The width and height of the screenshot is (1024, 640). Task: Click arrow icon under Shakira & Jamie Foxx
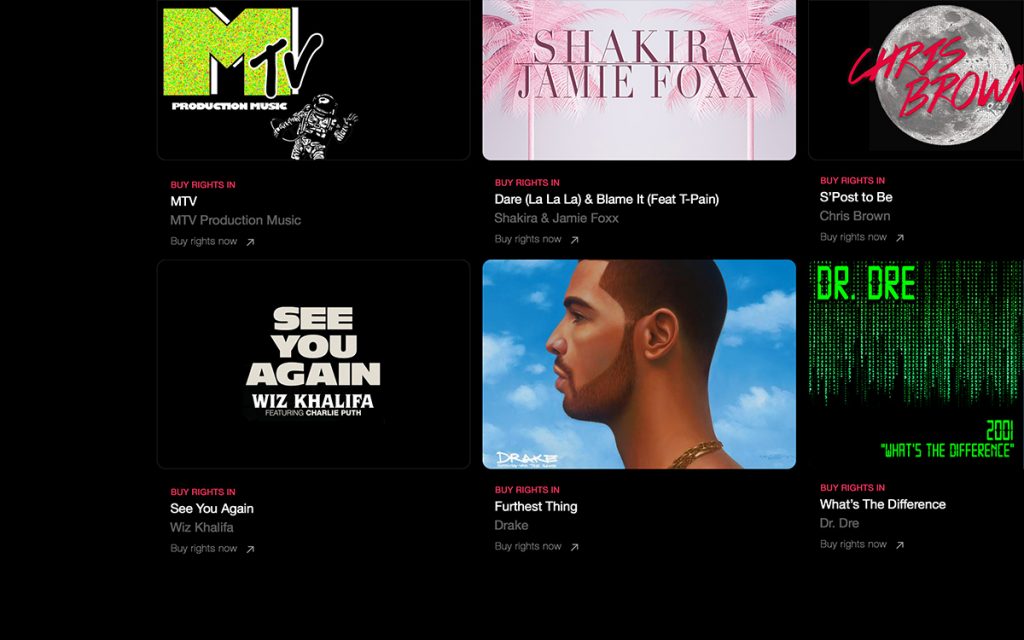(575, 240)
